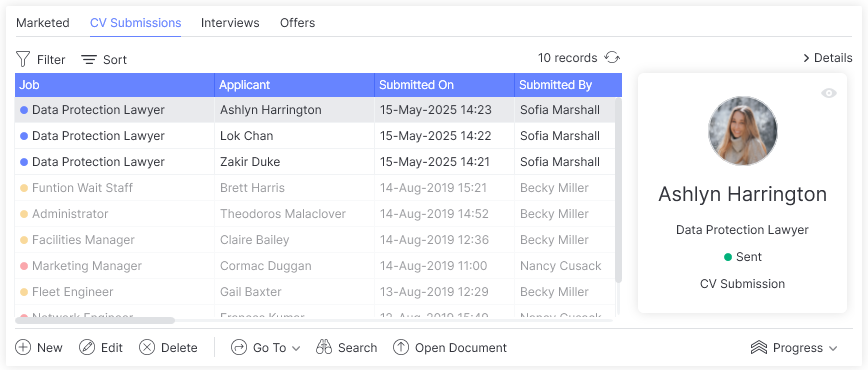
Task: Refresh records with the circular arrows icon
Action: [x=612, y=58]
